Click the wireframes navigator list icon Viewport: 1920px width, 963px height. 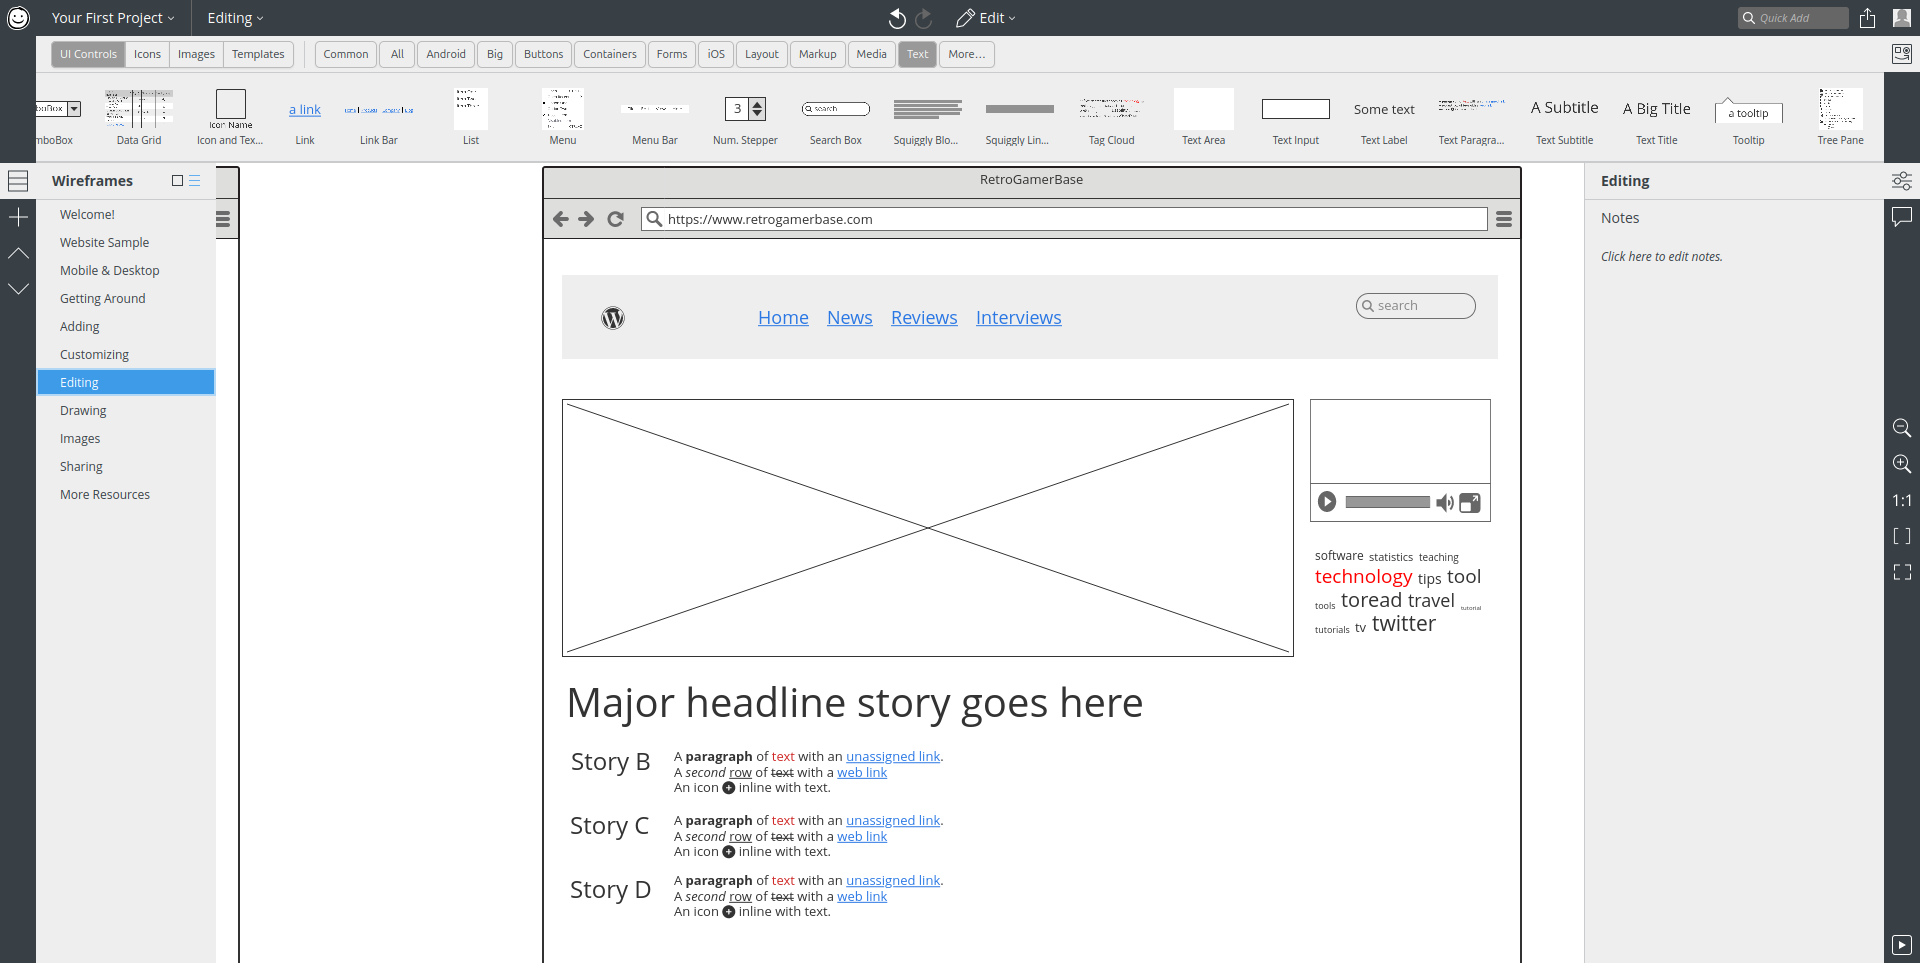click(x=18, y=181)
